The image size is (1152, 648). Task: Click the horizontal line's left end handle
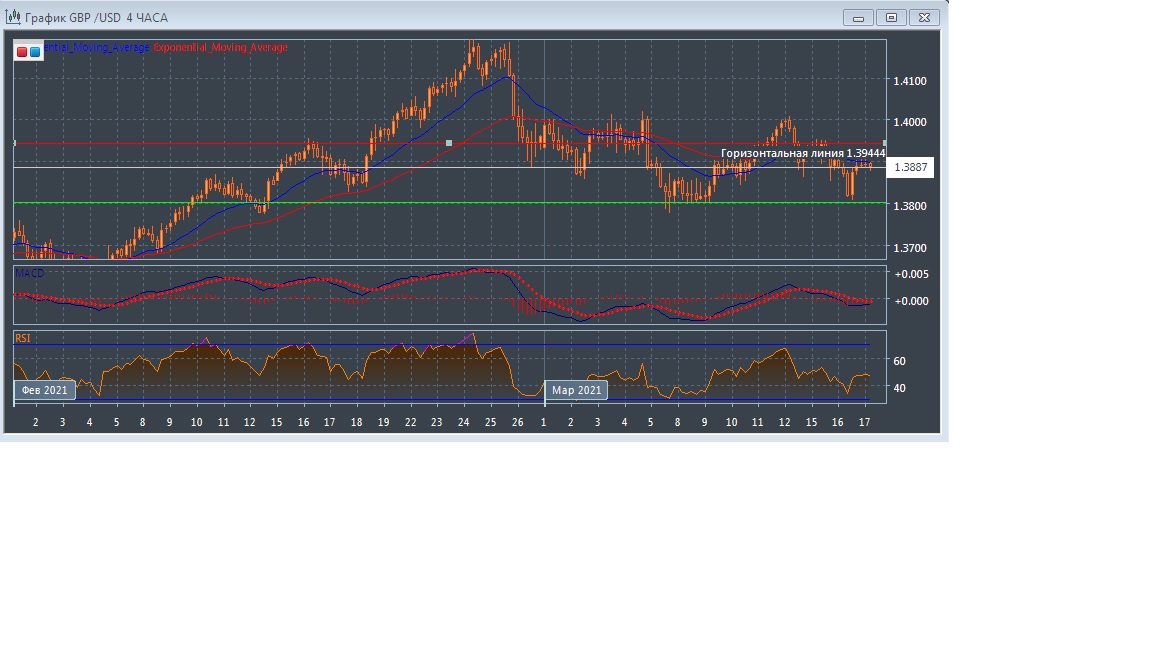click(15, 143)
